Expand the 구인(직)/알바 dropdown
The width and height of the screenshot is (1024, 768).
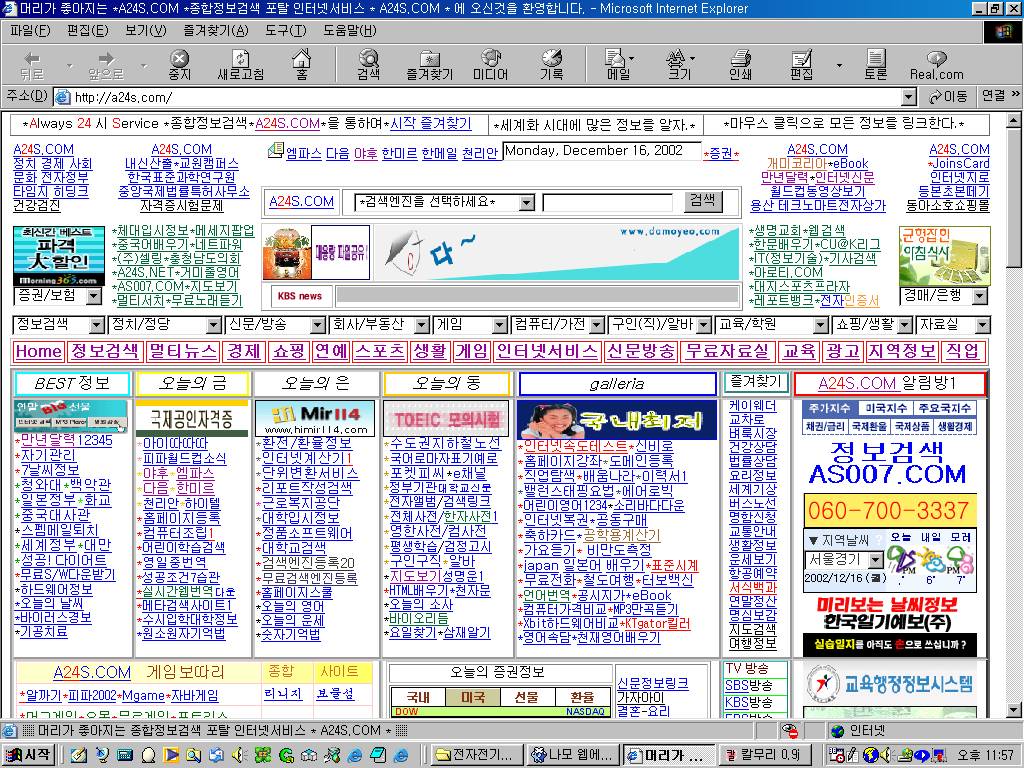click(x=660, y=325)
